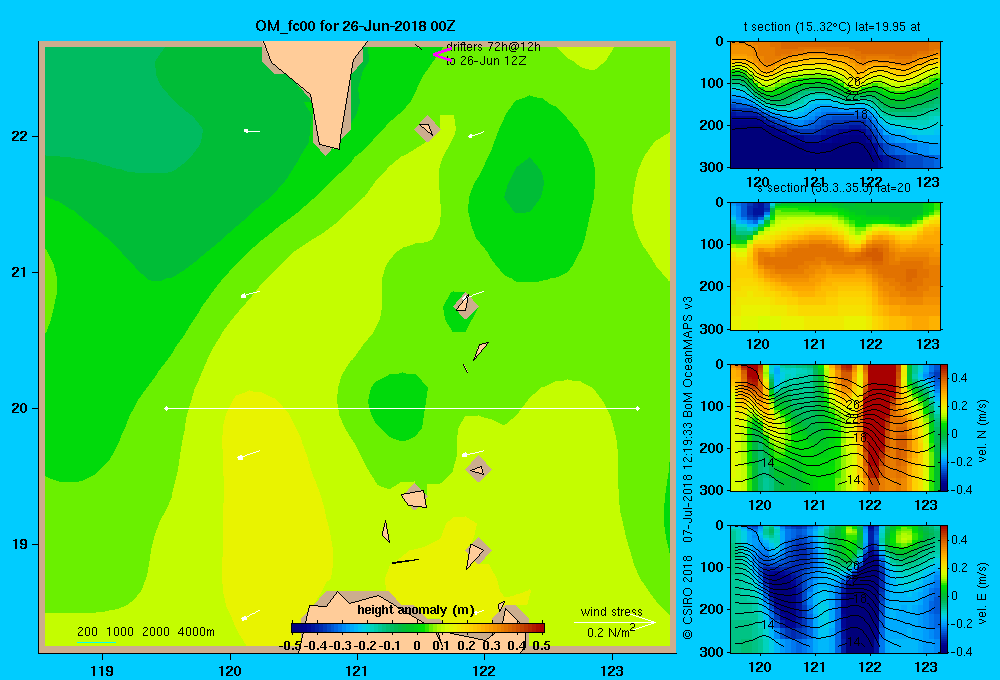Click the wind arrow near 21N 120E

click(250, 294)
